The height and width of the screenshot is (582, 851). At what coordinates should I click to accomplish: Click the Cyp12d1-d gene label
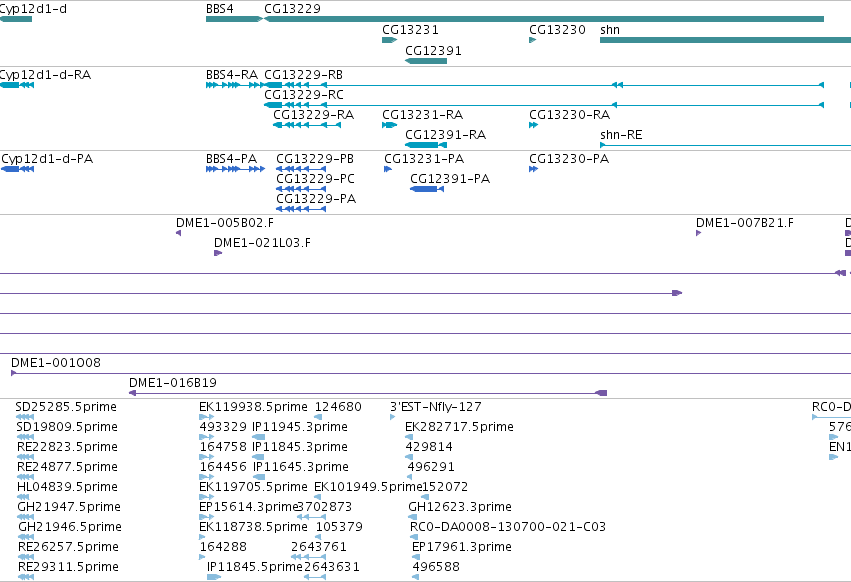point(33,9)
